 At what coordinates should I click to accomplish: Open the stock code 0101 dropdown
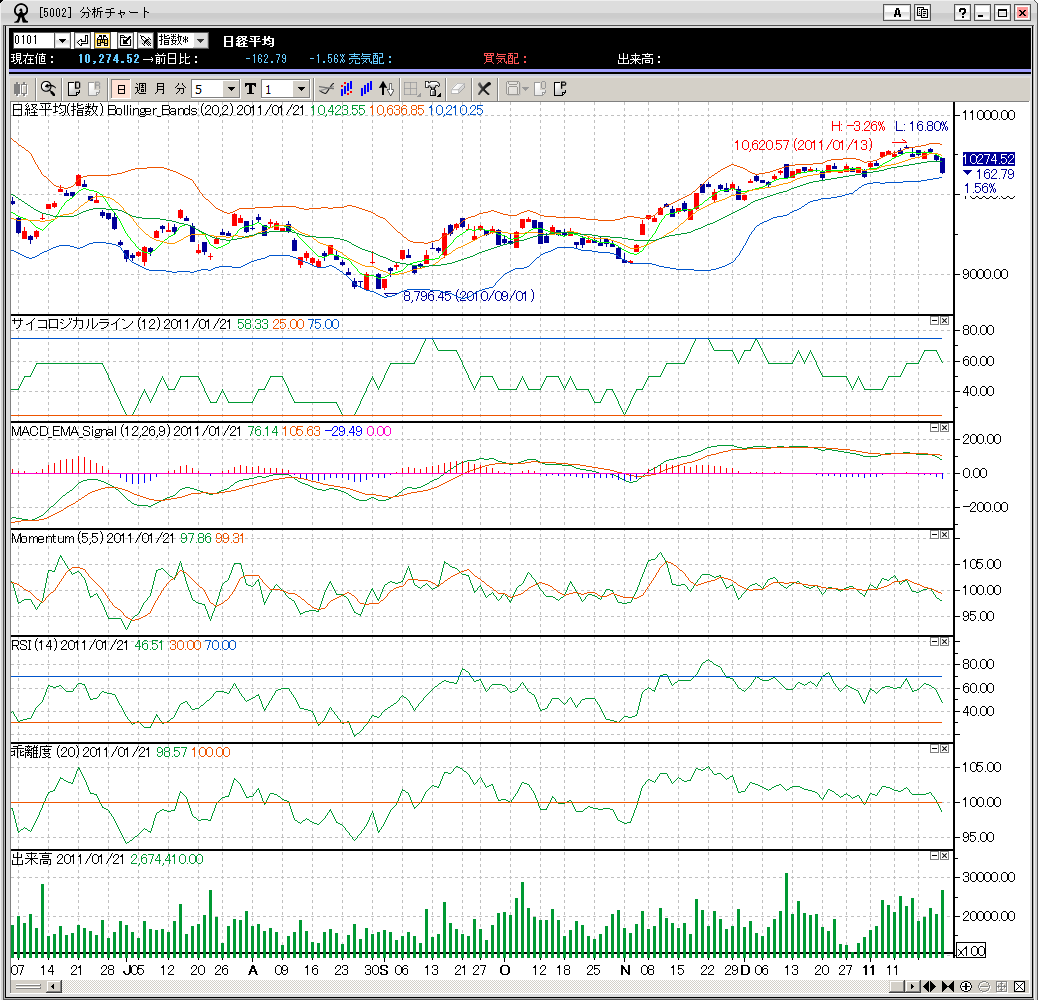(x=62, y=40)
